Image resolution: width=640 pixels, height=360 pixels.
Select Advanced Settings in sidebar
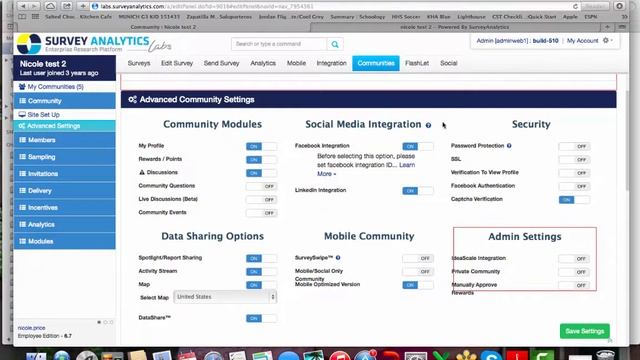coord(64,126)
